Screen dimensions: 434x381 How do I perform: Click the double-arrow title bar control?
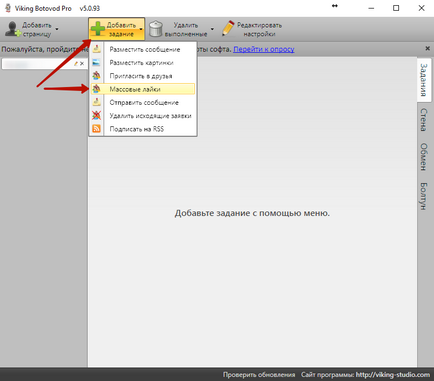[335, 6]
